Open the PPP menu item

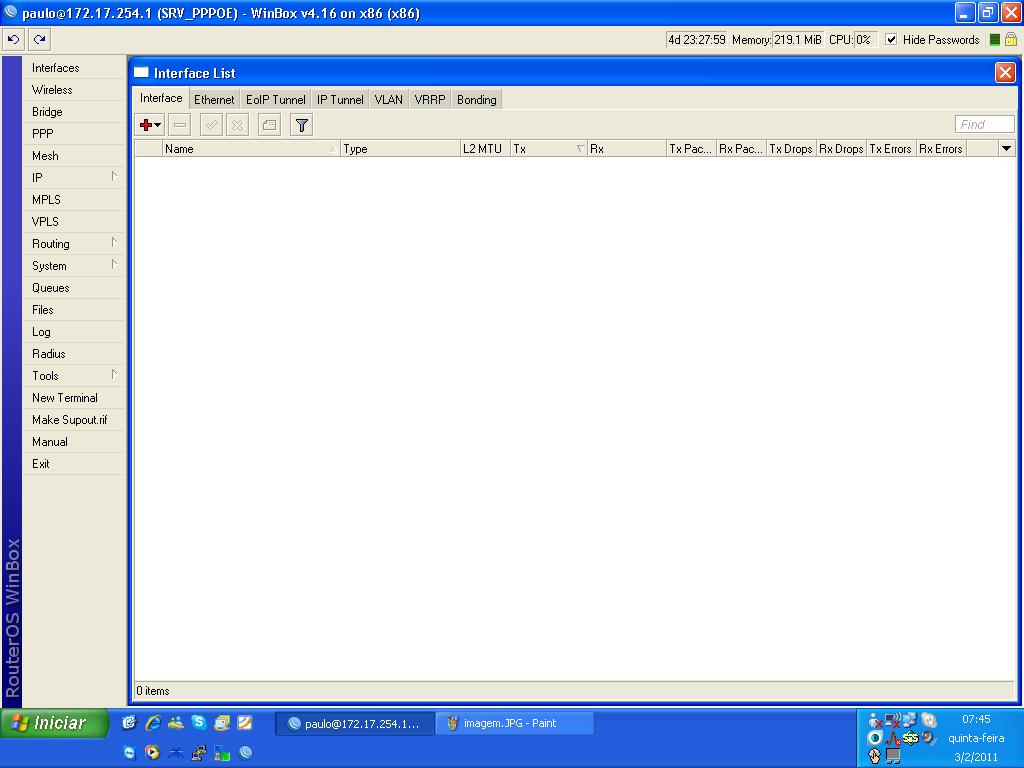tap(74, 134)
